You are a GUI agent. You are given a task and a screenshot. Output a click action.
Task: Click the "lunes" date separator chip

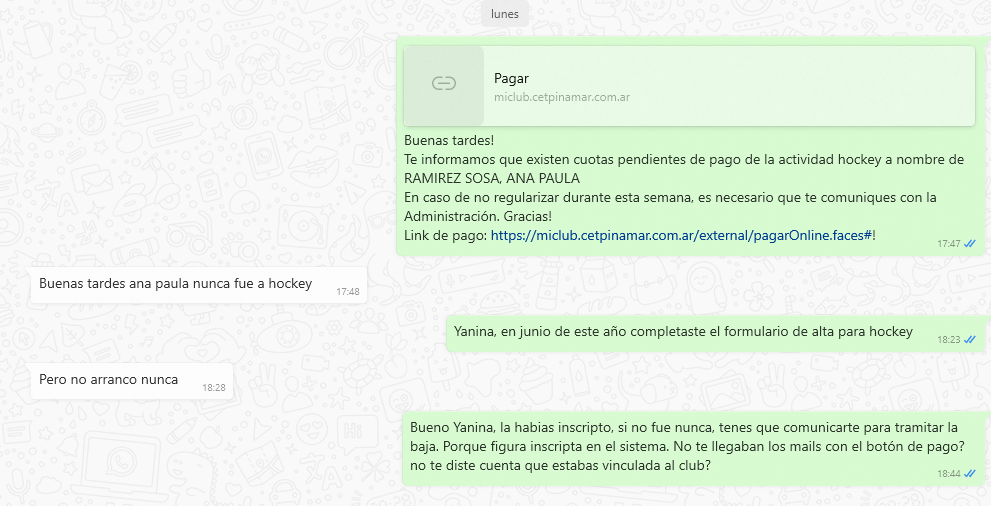coord(505,14)
